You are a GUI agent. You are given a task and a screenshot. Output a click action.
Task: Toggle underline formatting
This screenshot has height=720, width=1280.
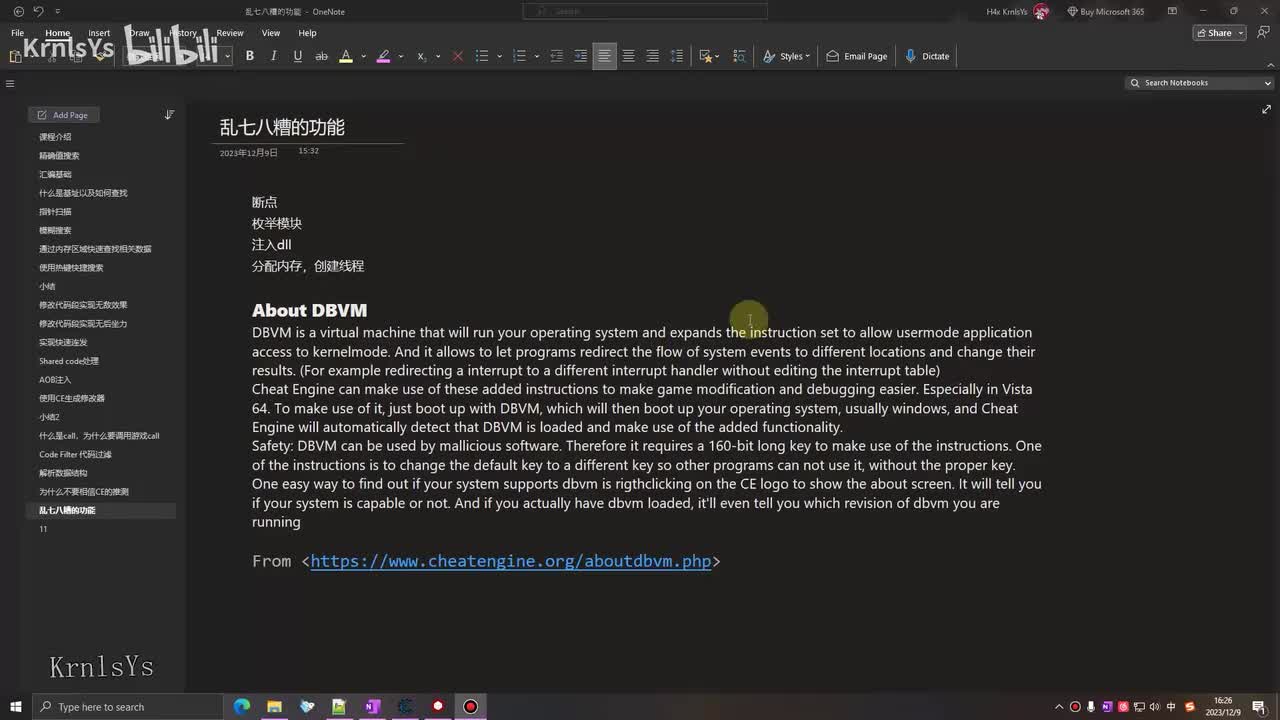pos(298,56)
